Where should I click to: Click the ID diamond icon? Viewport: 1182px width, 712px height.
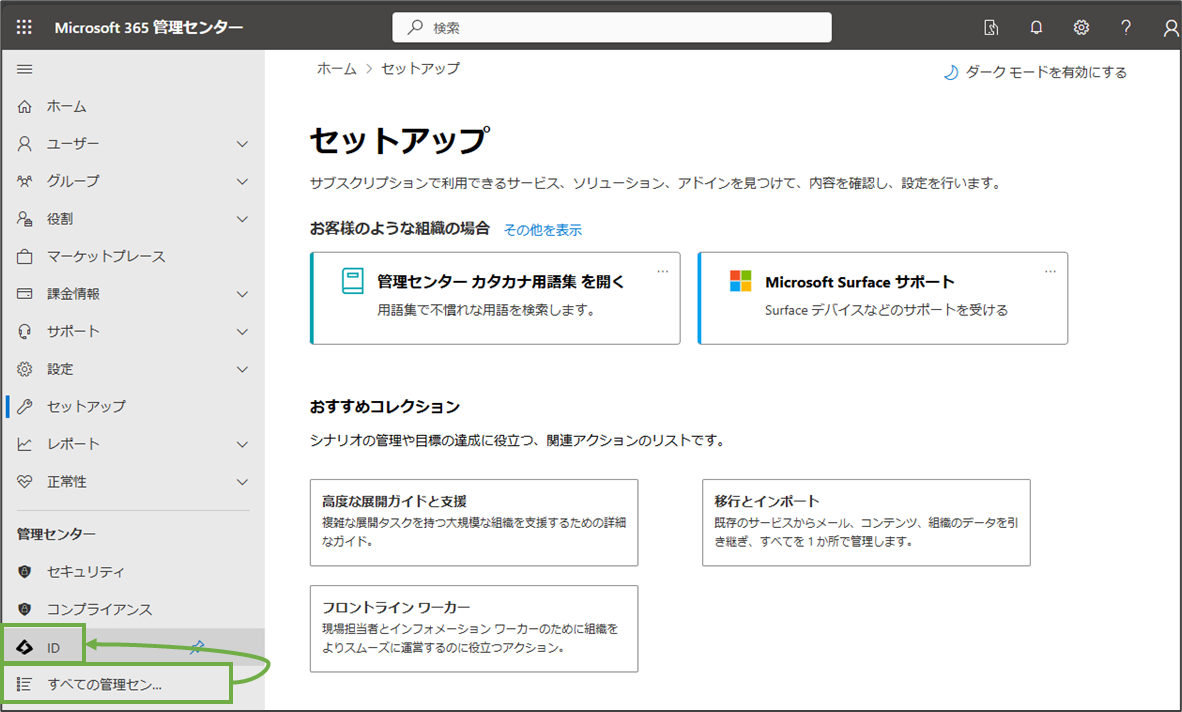click(x=25, y=647)
